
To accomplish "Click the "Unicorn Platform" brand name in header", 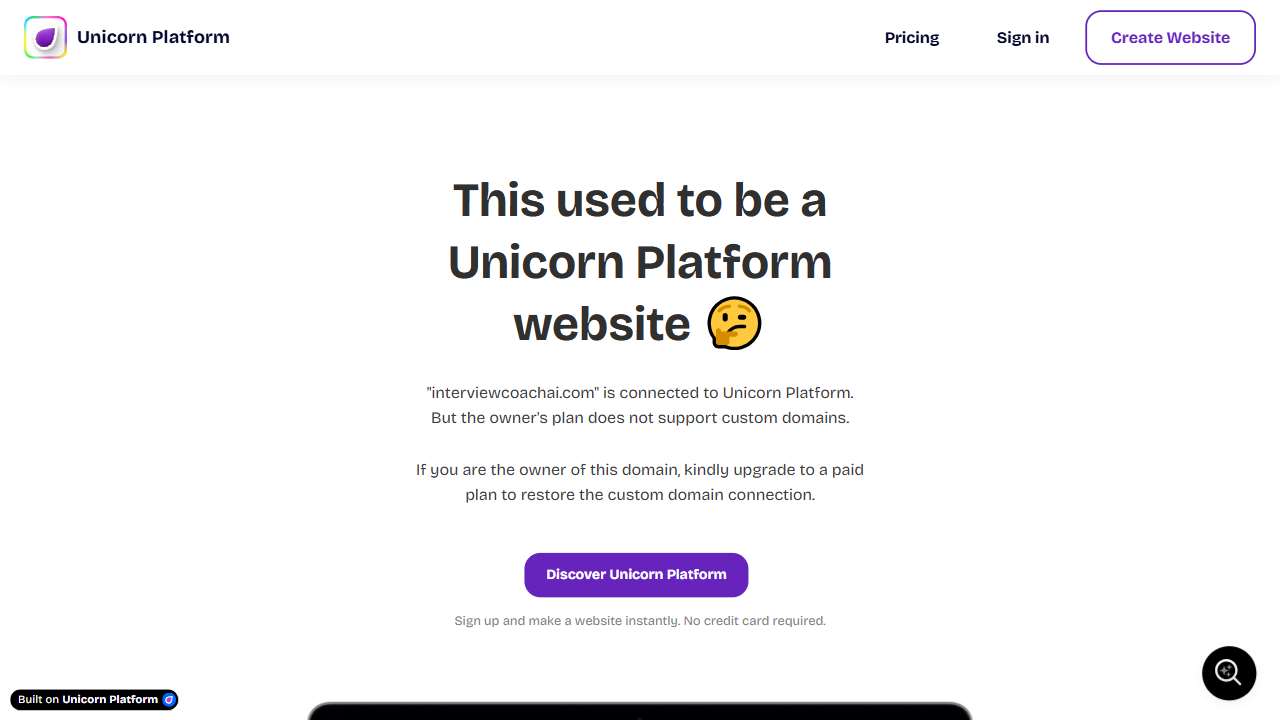I will click(153, 37).
